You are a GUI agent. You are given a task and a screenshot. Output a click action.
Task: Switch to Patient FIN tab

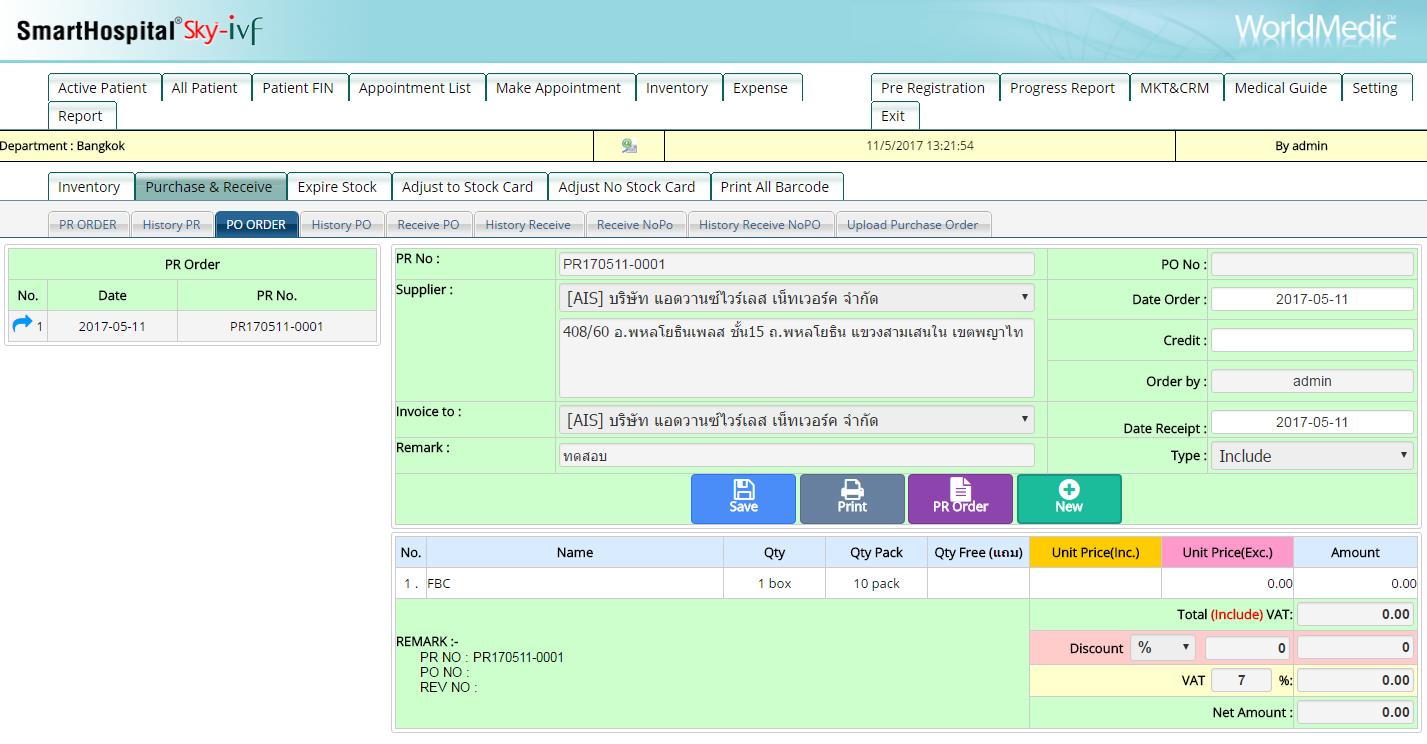(x=298, y=88)
